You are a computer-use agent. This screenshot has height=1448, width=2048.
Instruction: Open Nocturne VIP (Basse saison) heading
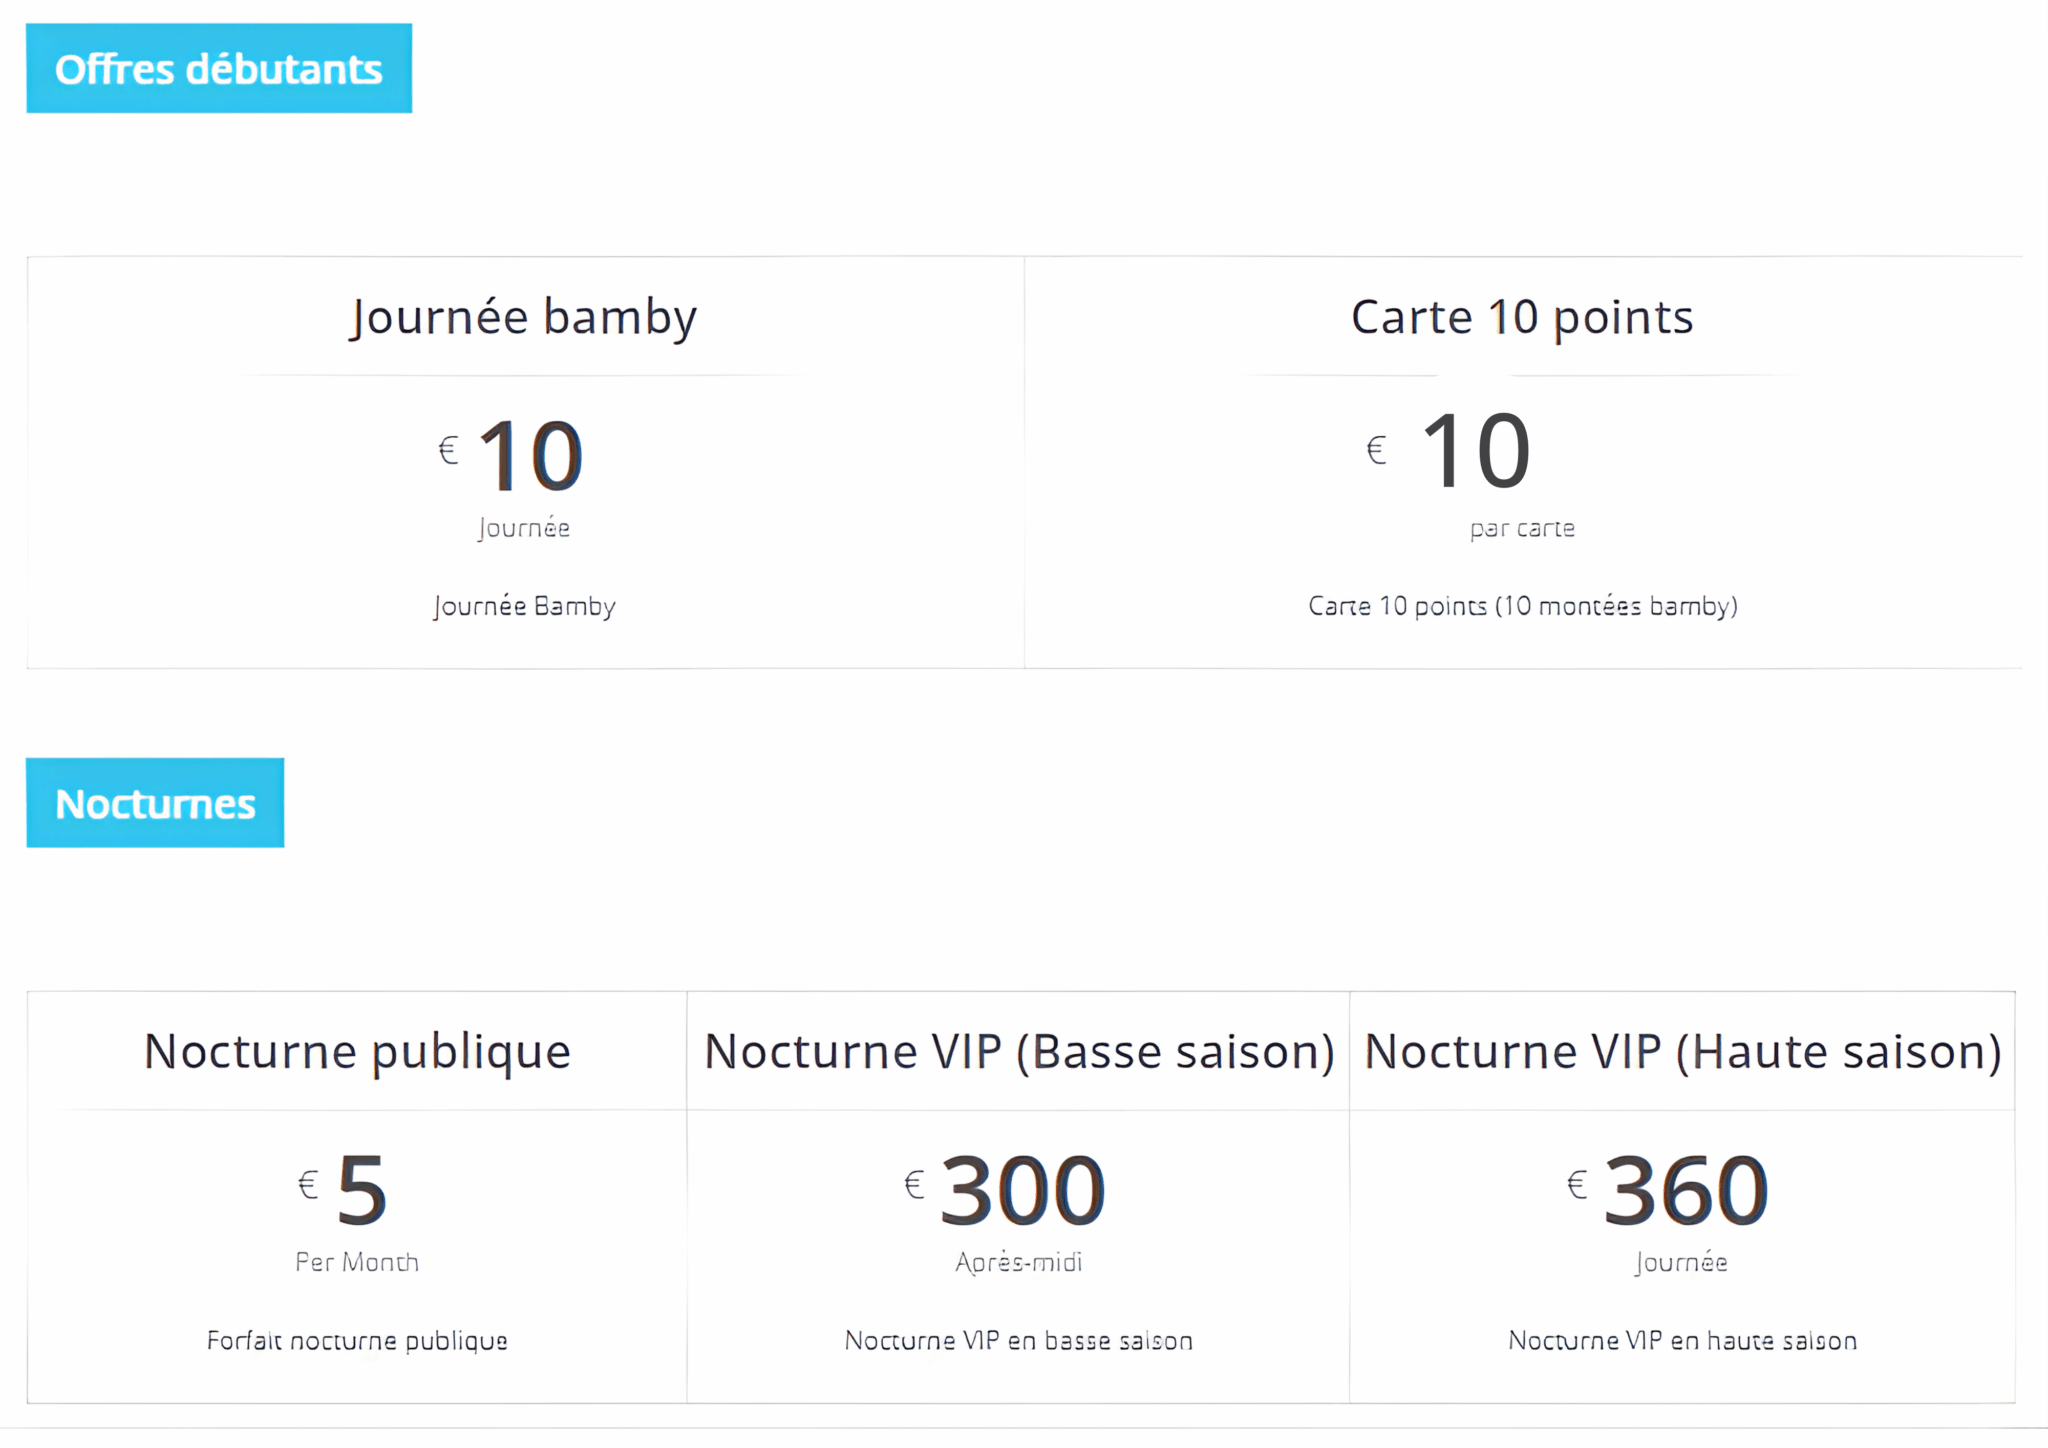[x=1019, y=1051]
